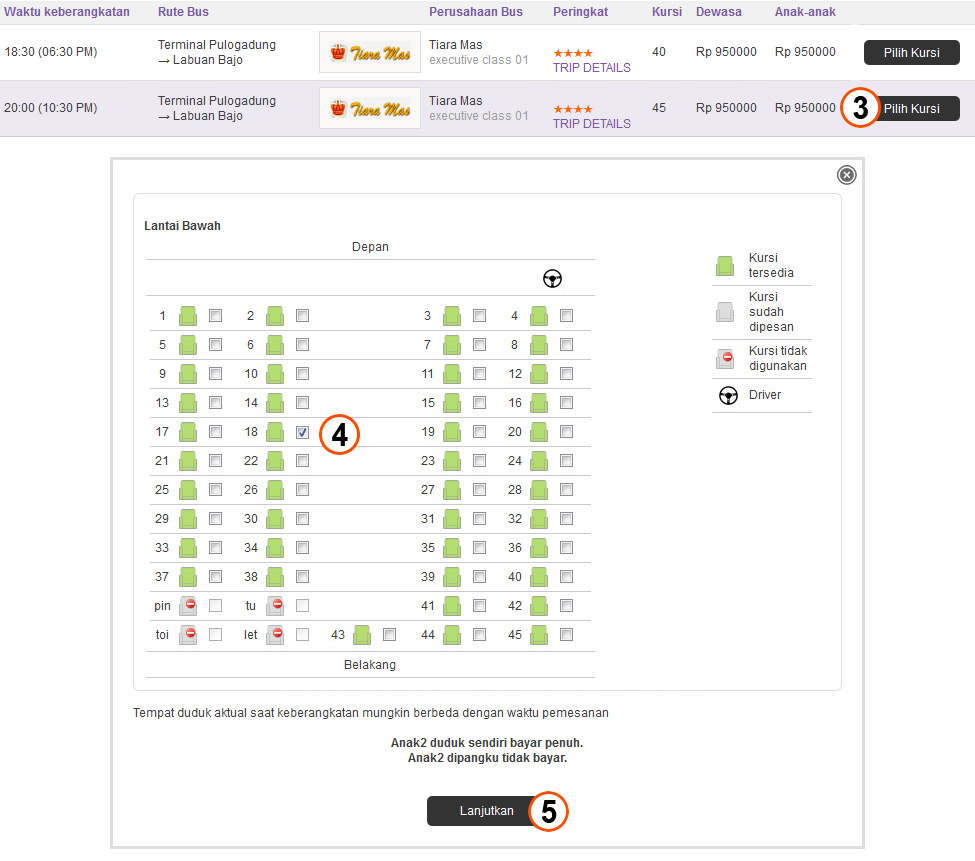Click the Perusahaan Bus column header
This screenshot has width=975, height=861.
point(476,12)
